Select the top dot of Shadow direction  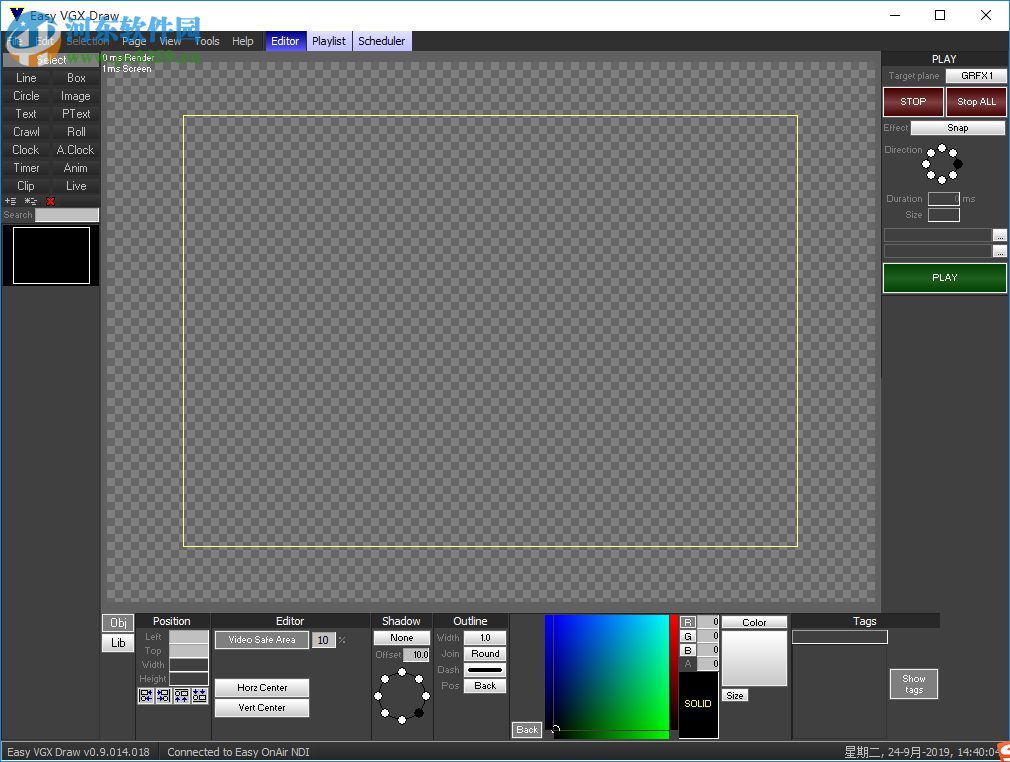pyautogui.click(x=402, y=673)
